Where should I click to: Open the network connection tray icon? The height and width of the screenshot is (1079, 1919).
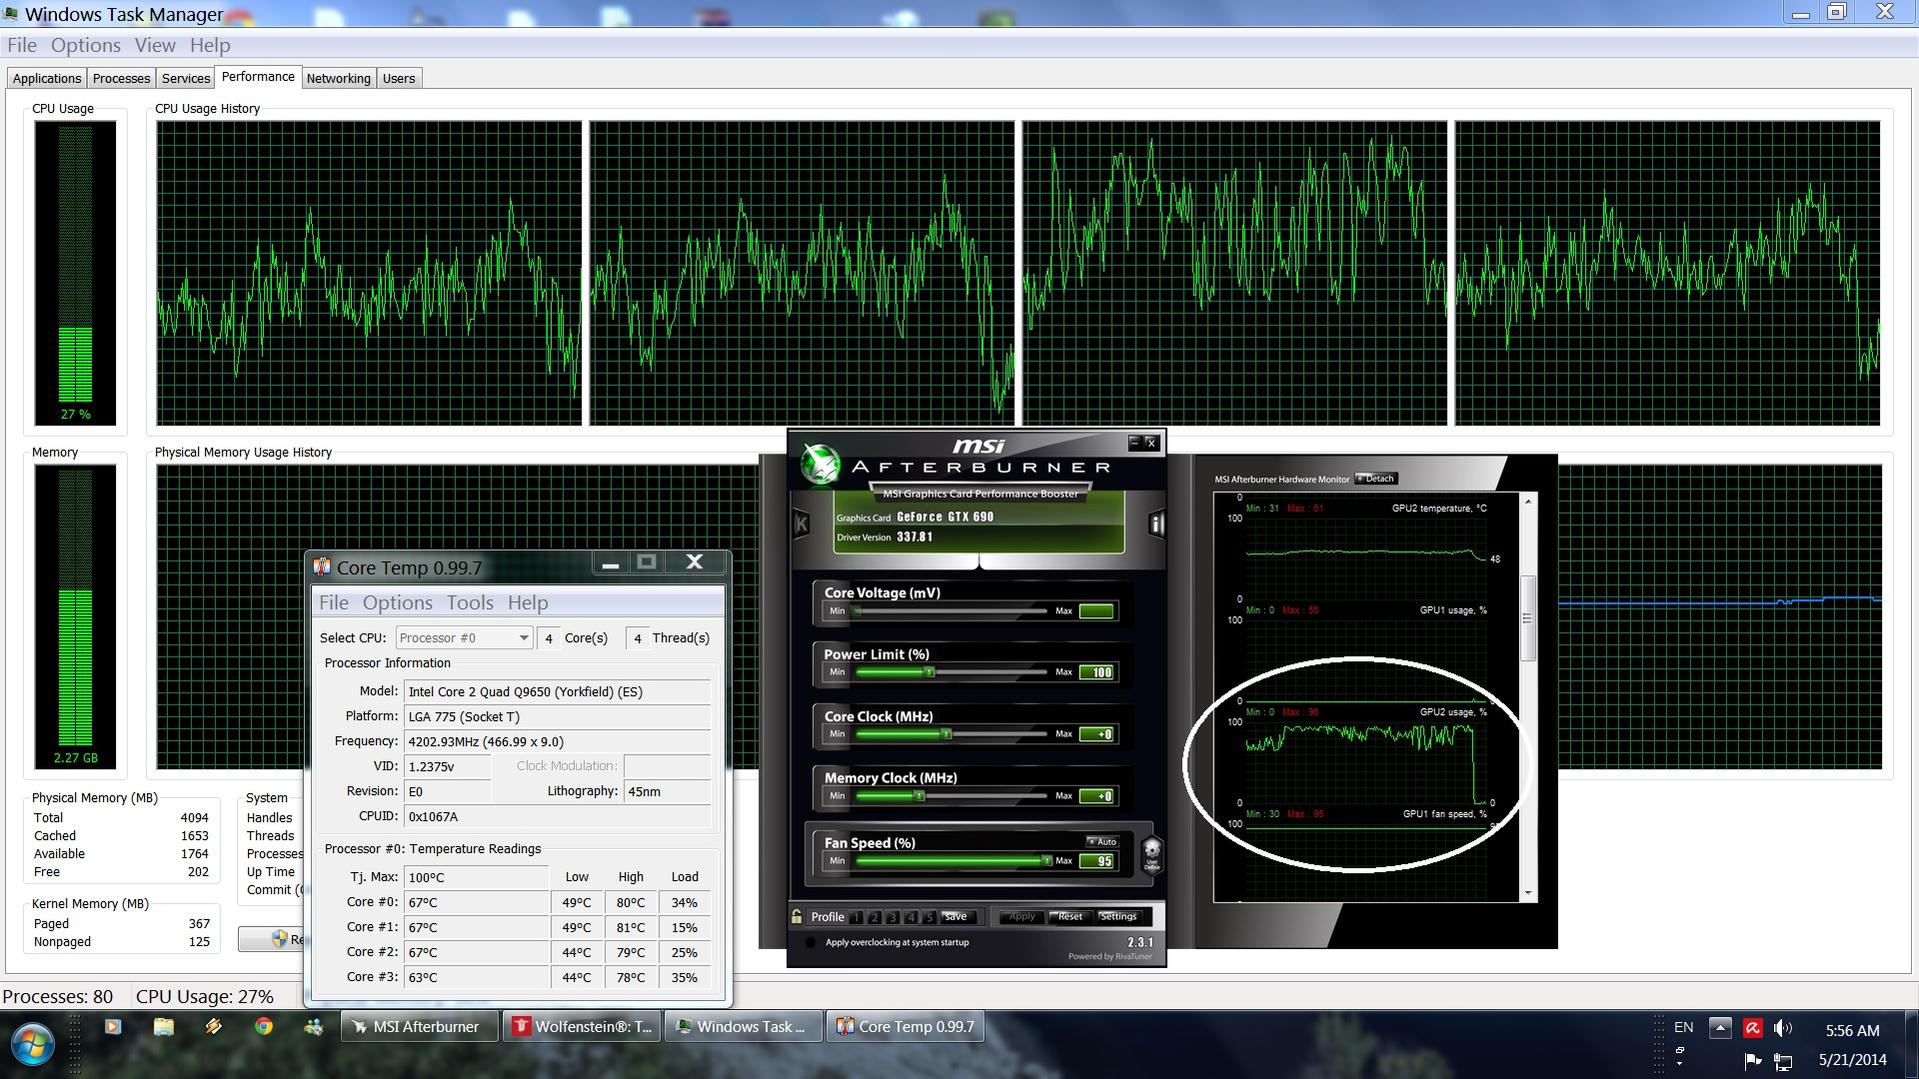[x=1783, y=1061]
